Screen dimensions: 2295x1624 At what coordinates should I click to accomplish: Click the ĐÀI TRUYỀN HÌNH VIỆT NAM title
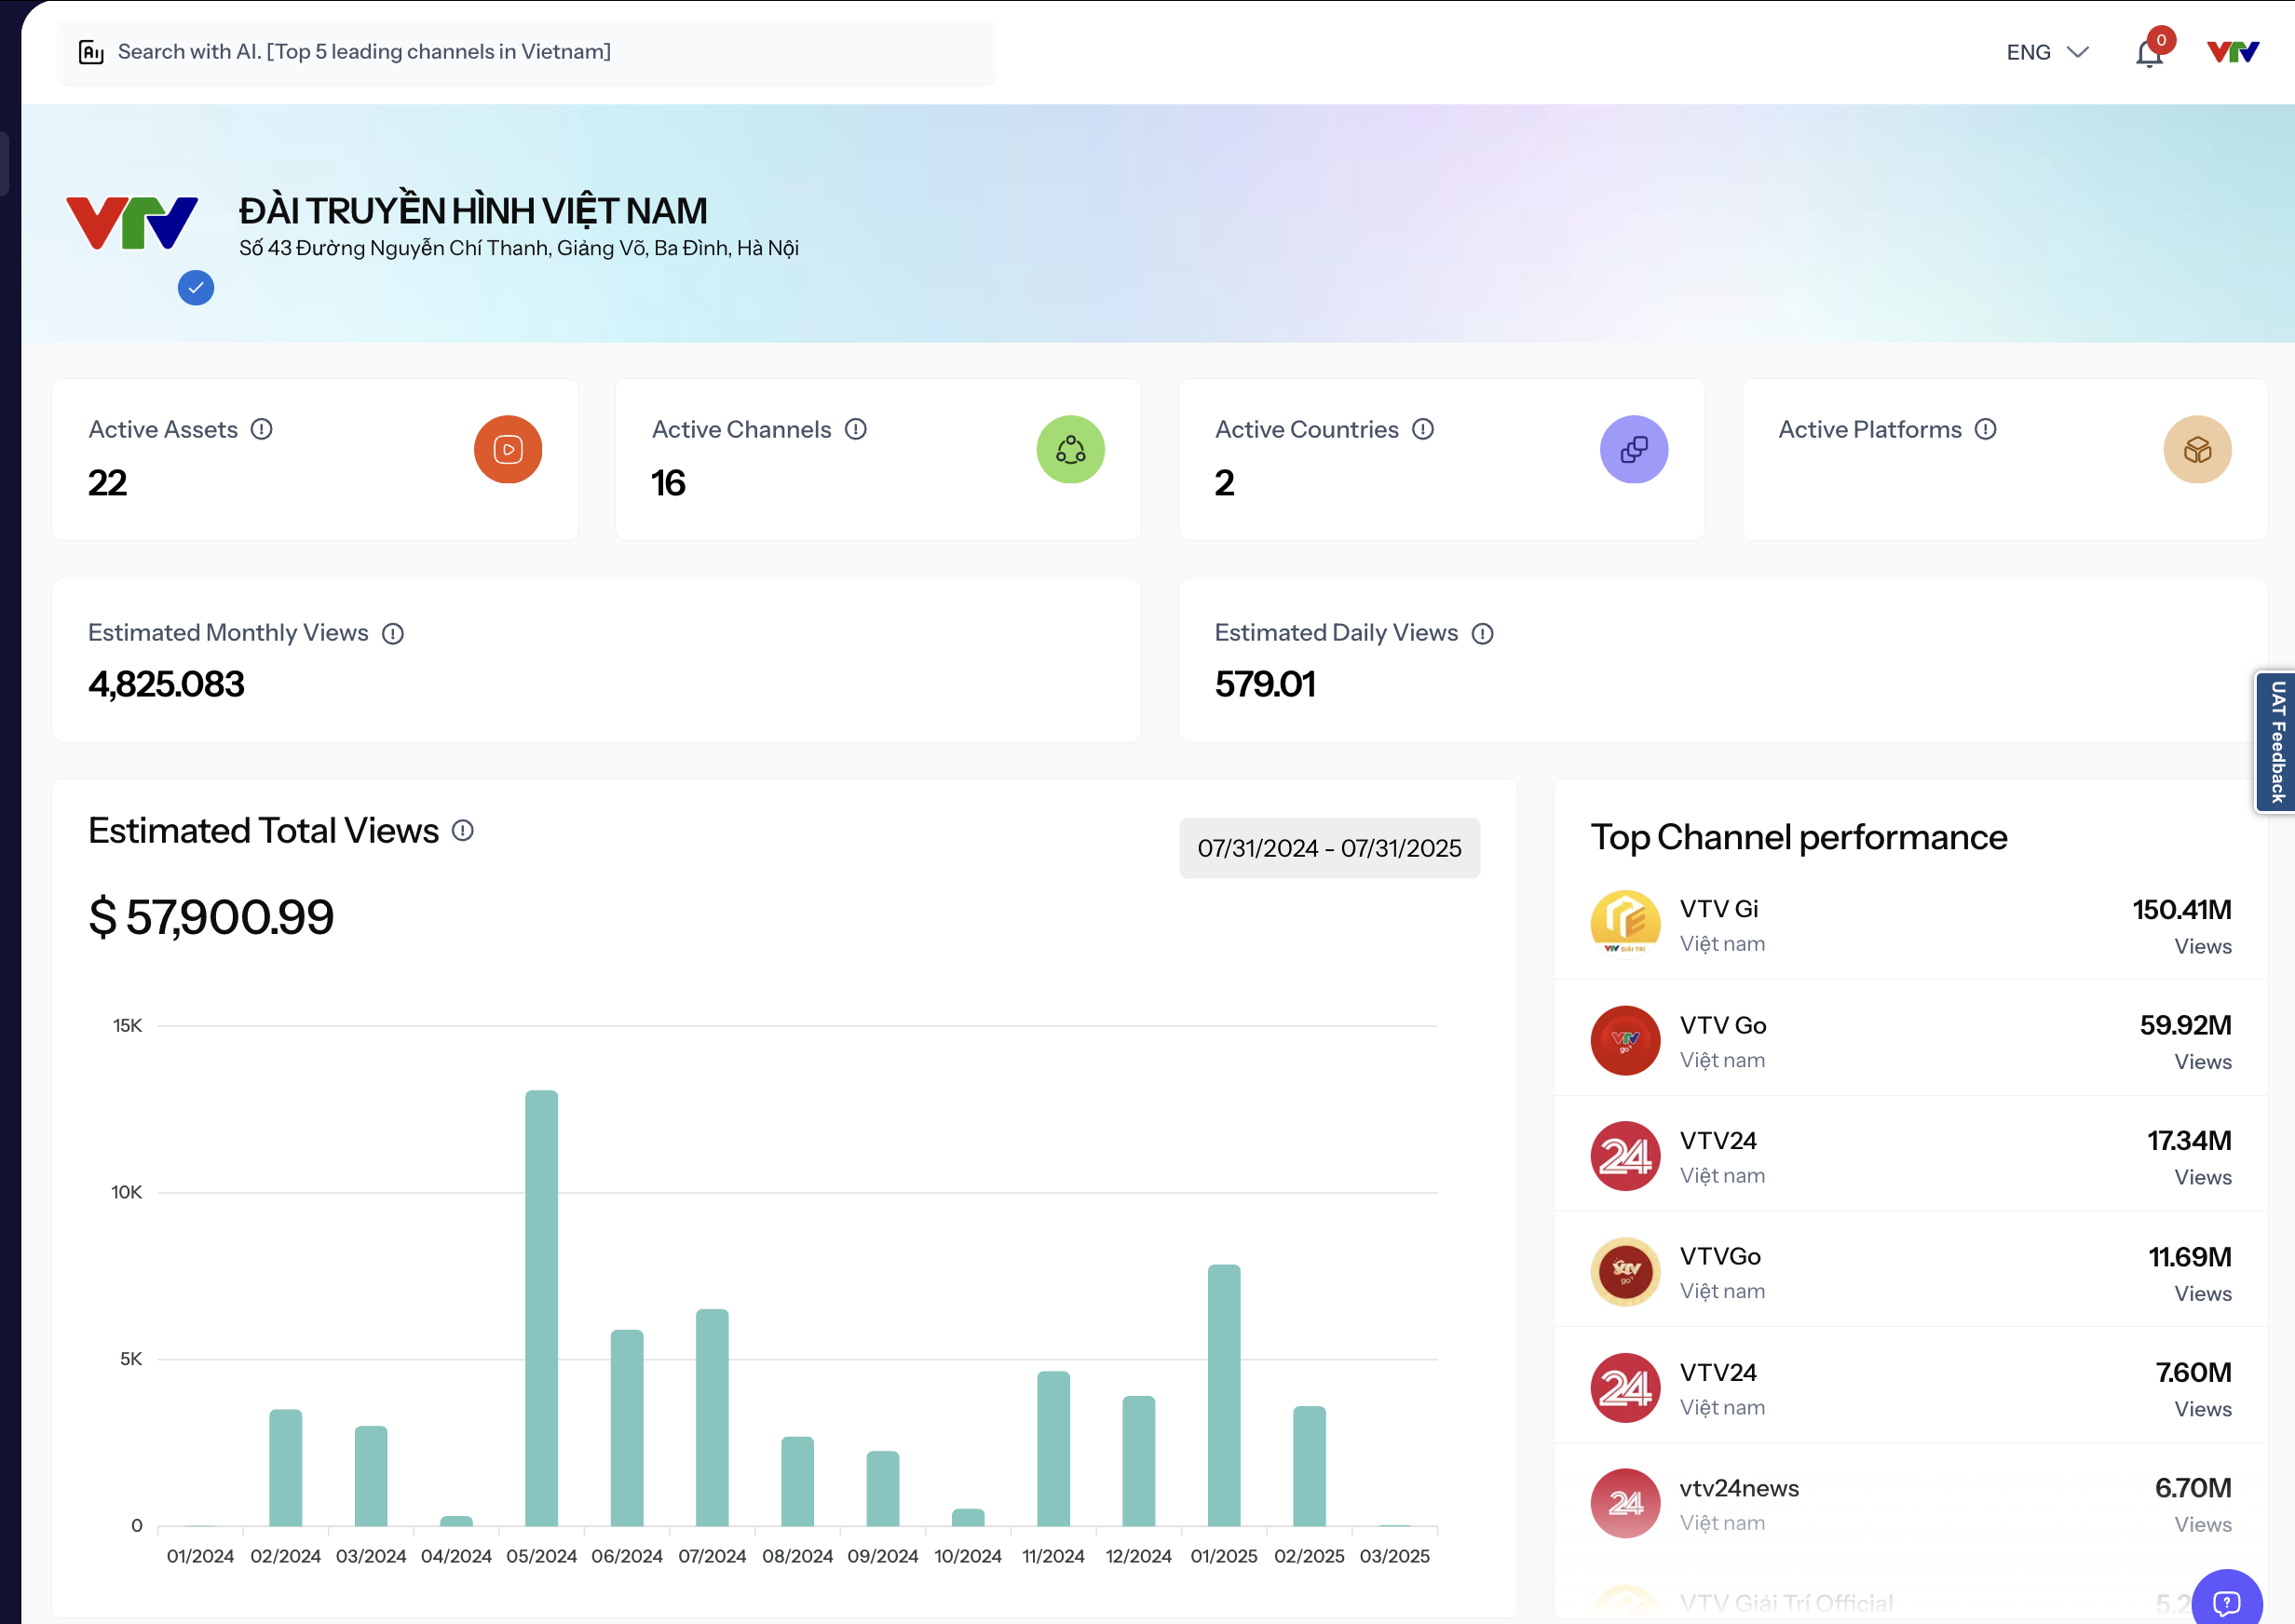pos(473,210)
